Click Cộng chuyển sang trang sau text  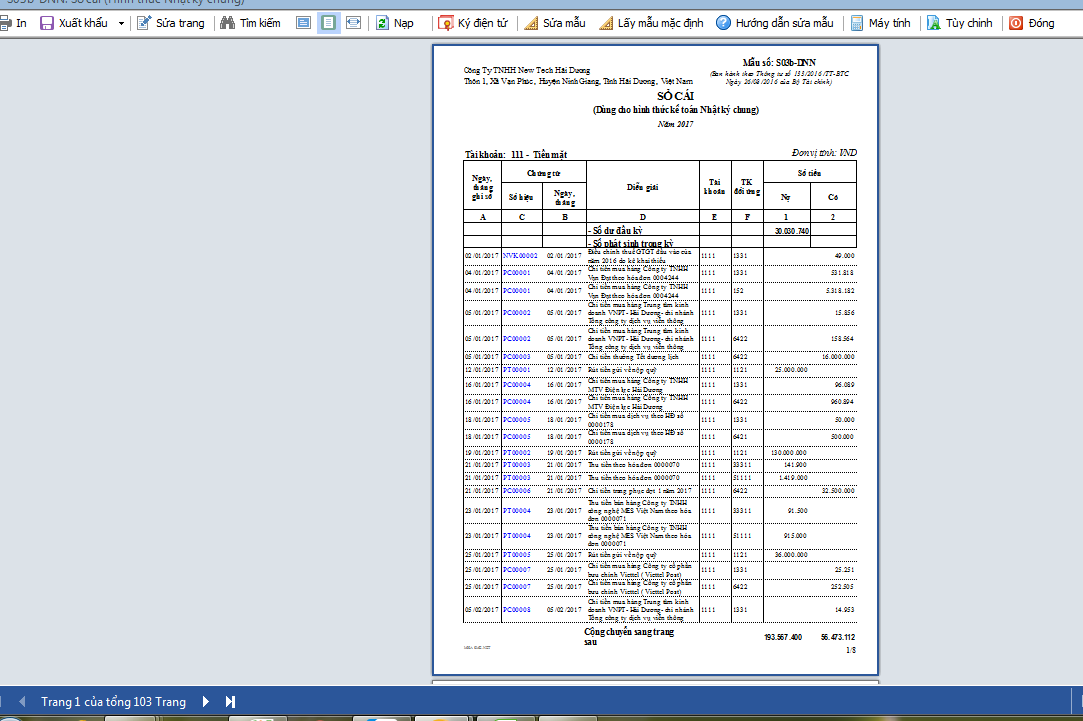pos(629,637)
